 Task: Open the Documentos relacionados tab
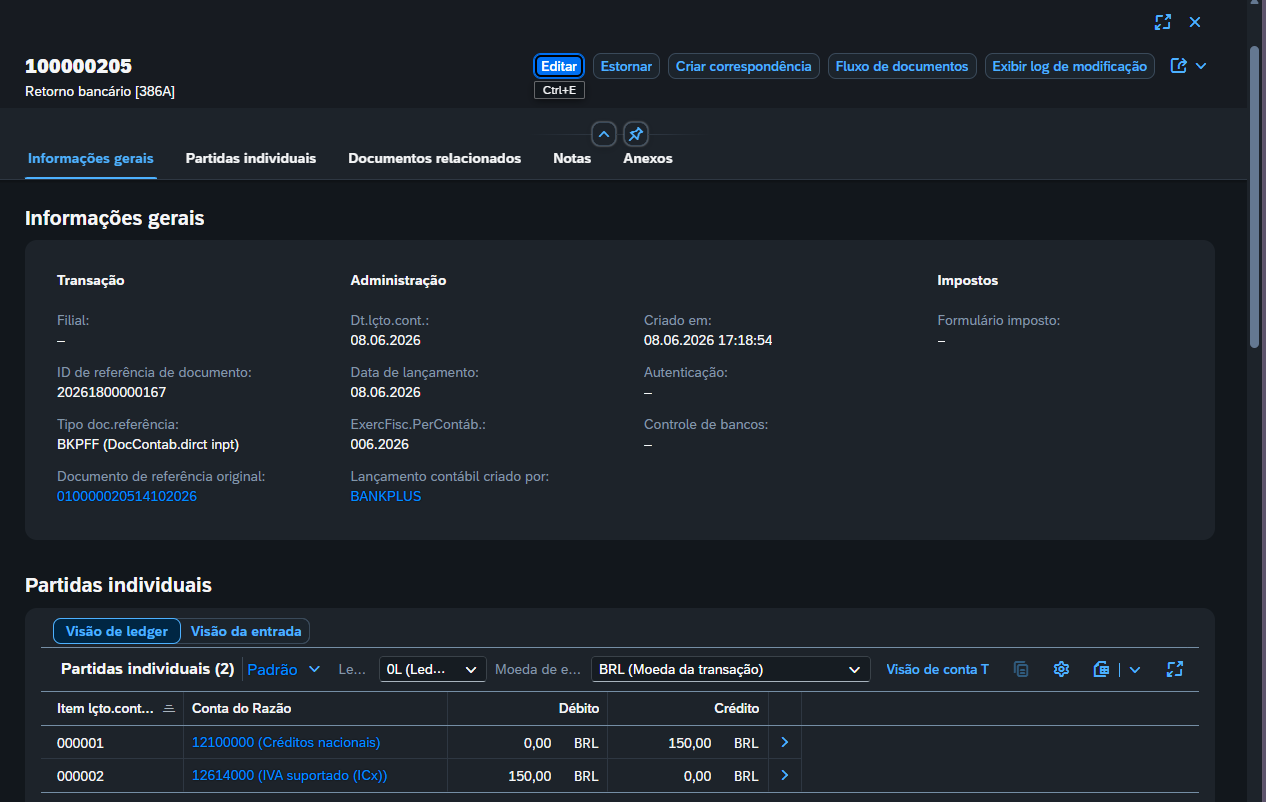click(x=434, y=158)
